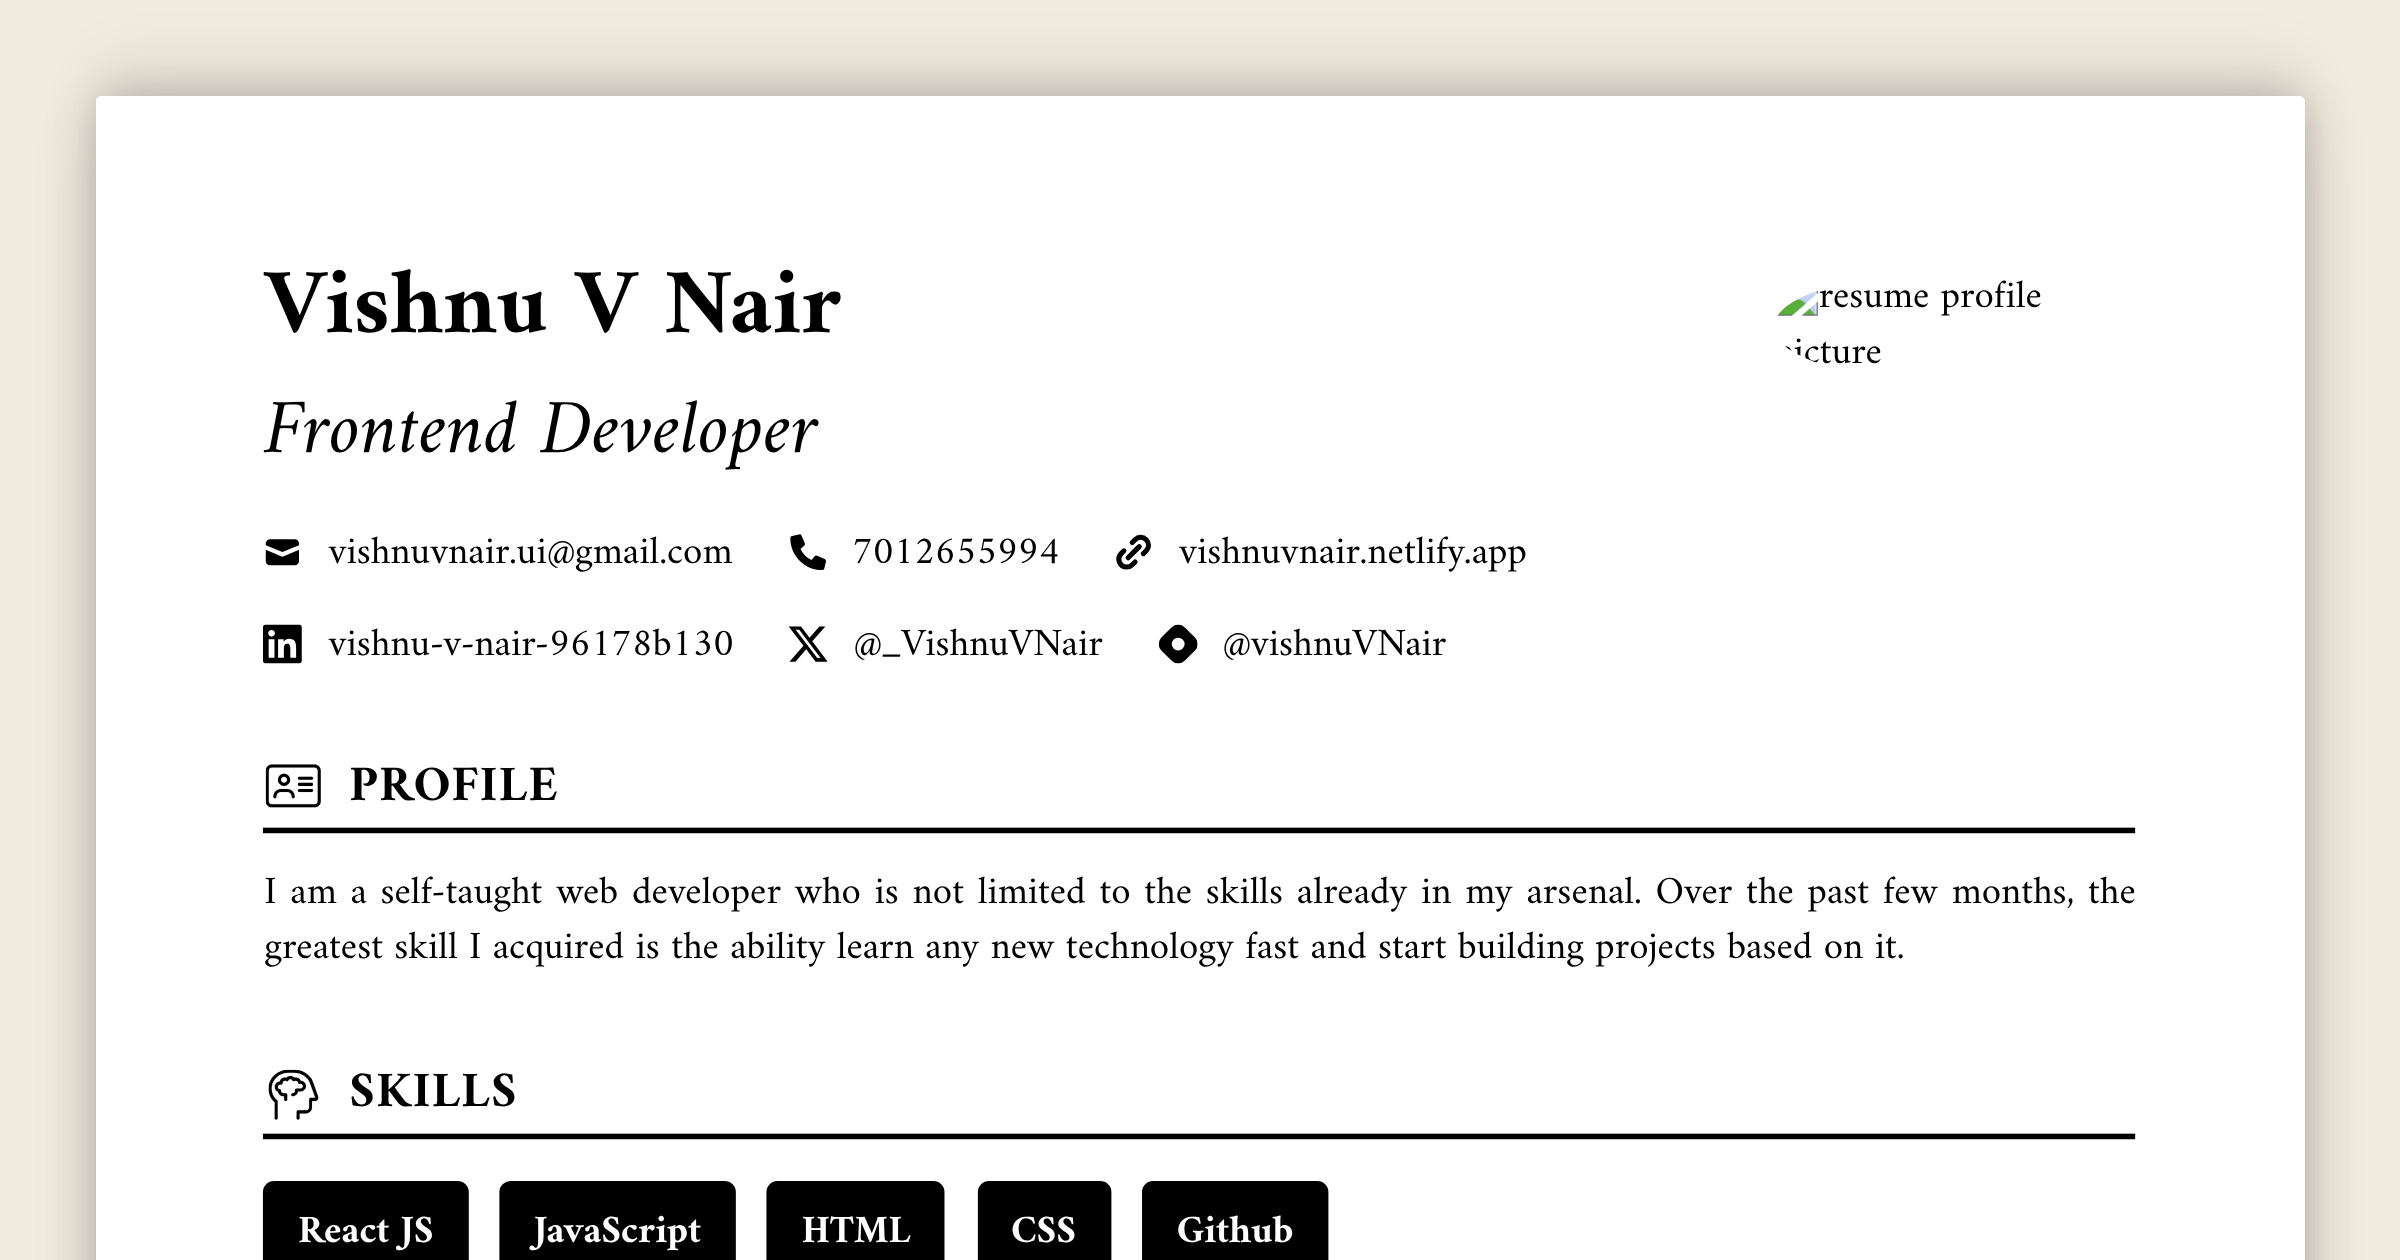The height and width of the screenshot is (1260, 2400).
Task: Click the vishnu-v-nair-96178b130 LinkedIn handle
Action: [531, 644]
